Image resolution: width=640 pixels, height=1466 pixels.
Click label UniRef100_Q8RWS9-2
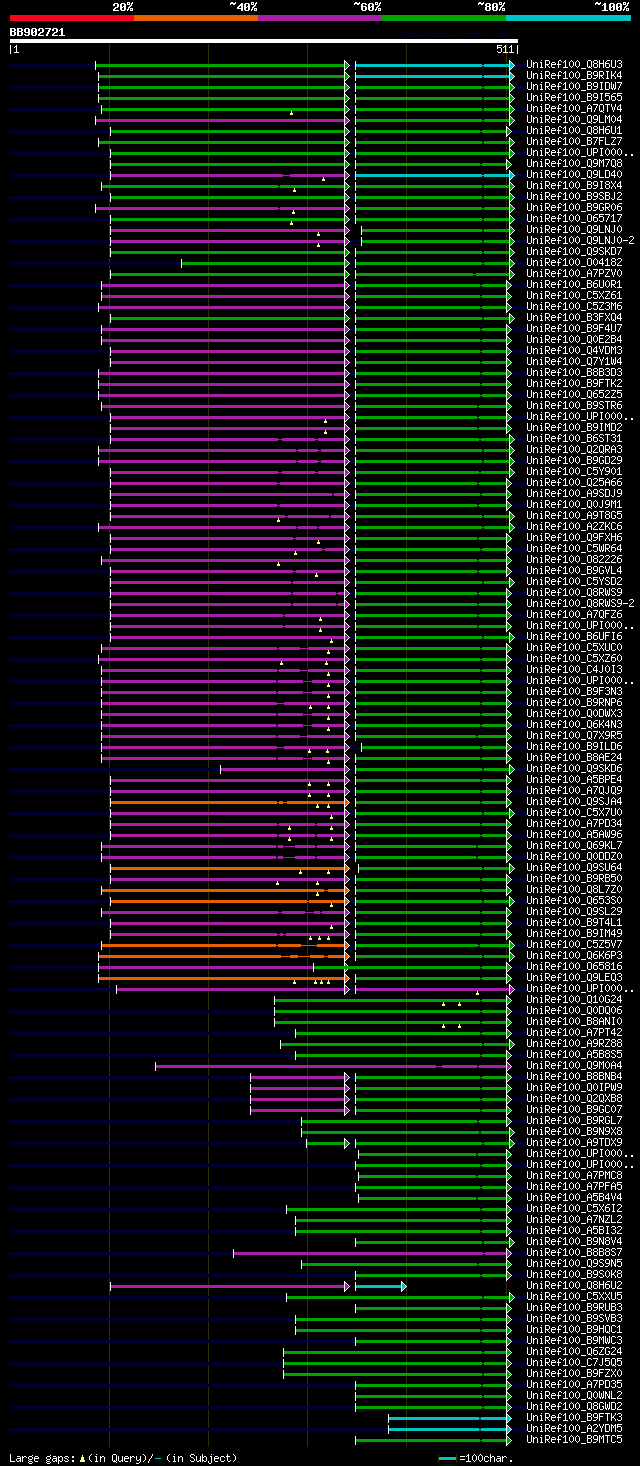(580, 603)
